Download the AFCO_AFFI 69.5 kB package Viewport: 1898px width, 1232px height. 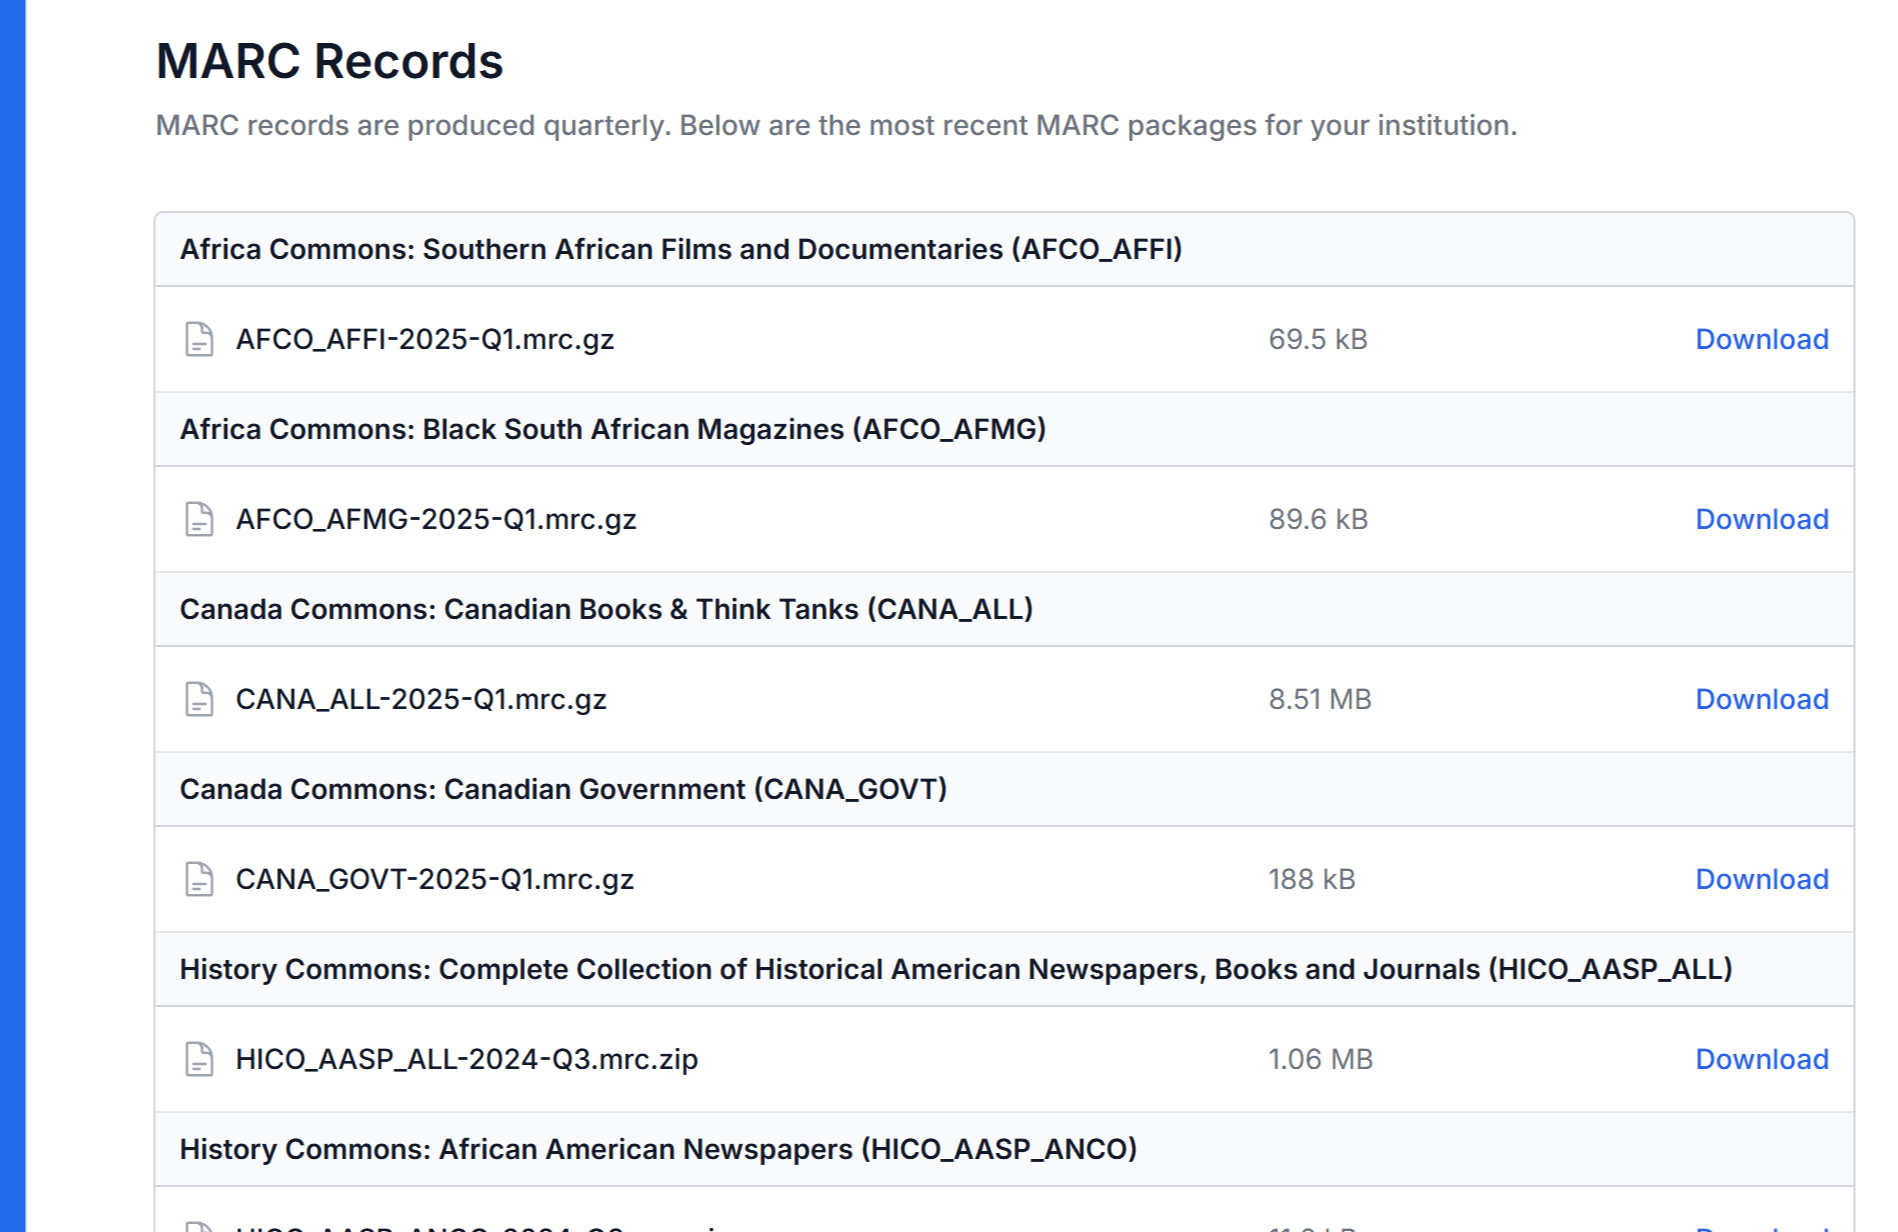pyautogui.click(x=1761, y=339)
